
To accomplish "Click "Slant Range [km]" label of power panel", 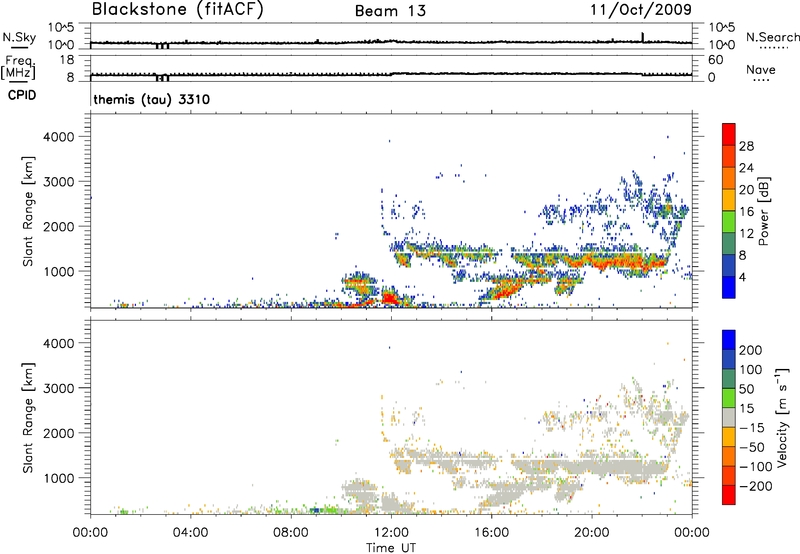I will (x=28, y=211).
